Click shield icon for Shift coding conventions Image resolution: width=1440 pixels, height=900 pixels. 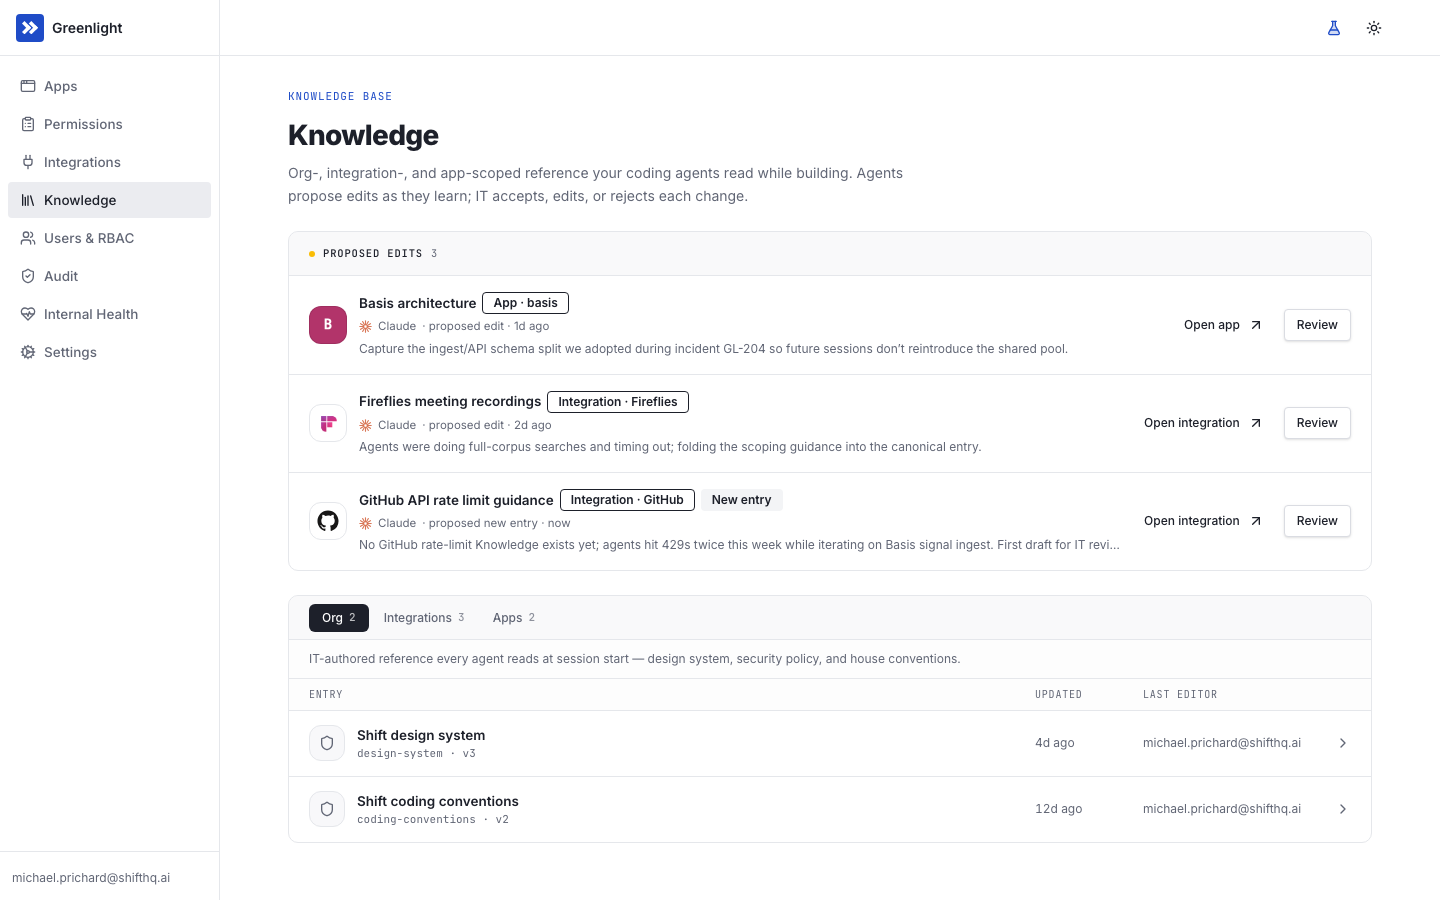(x=327, y=809)
